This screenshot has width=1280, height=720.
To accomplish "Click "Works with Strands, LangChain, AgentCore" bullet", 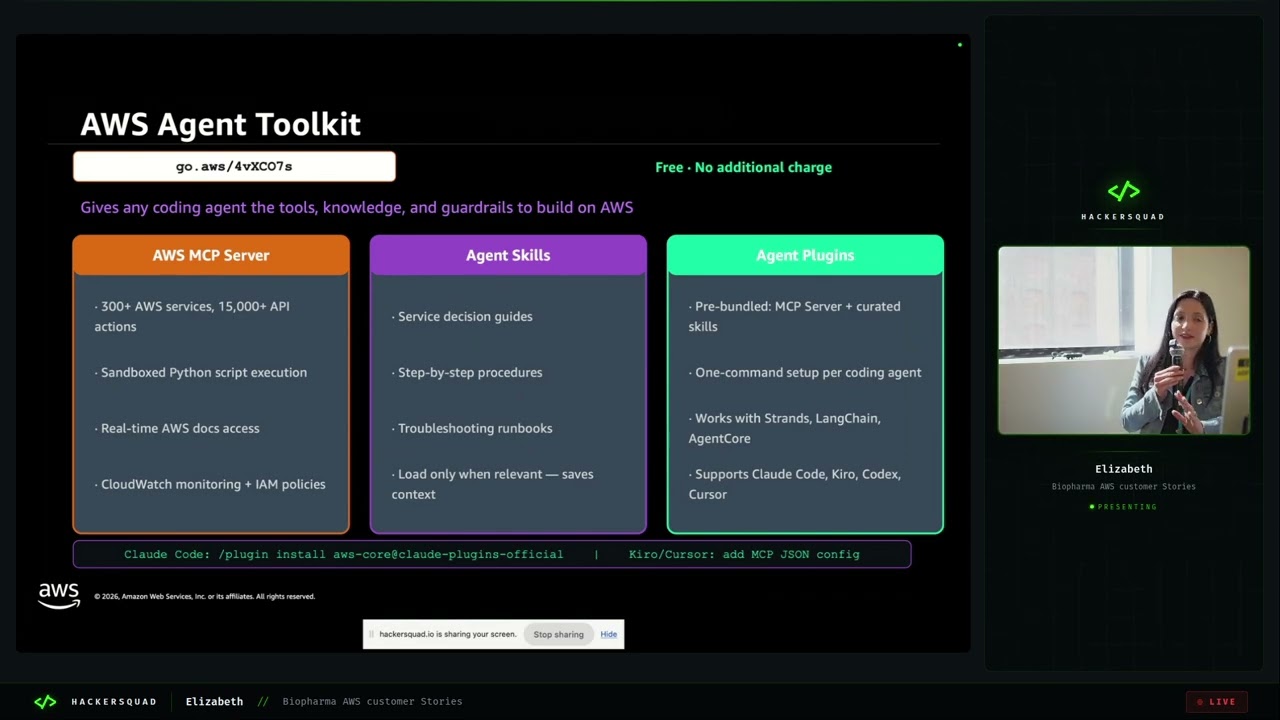I will 785,428.
